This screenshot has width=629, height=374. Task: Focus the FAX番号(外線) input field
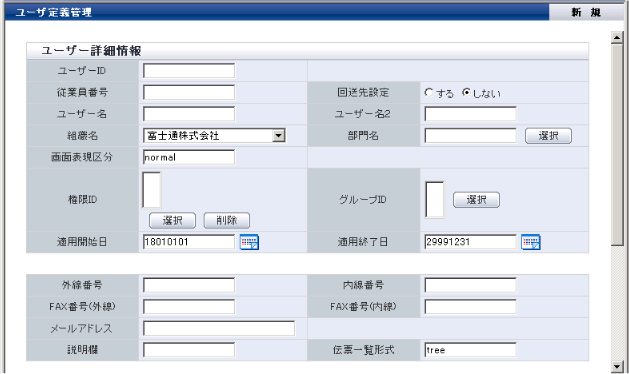(189, 307)
